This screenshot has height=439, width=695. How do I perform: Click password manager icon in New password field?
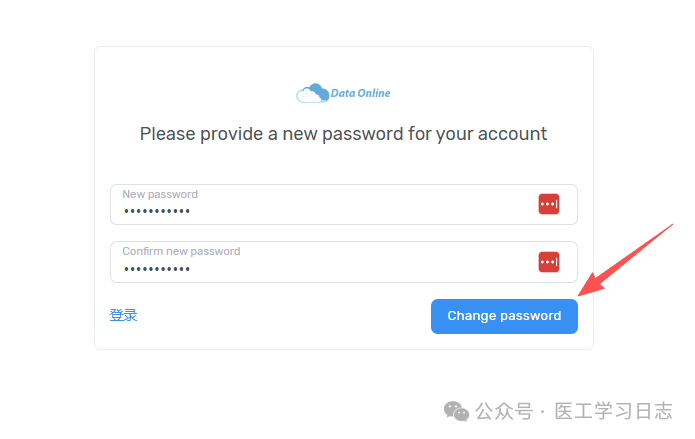[x=549, y=204]
